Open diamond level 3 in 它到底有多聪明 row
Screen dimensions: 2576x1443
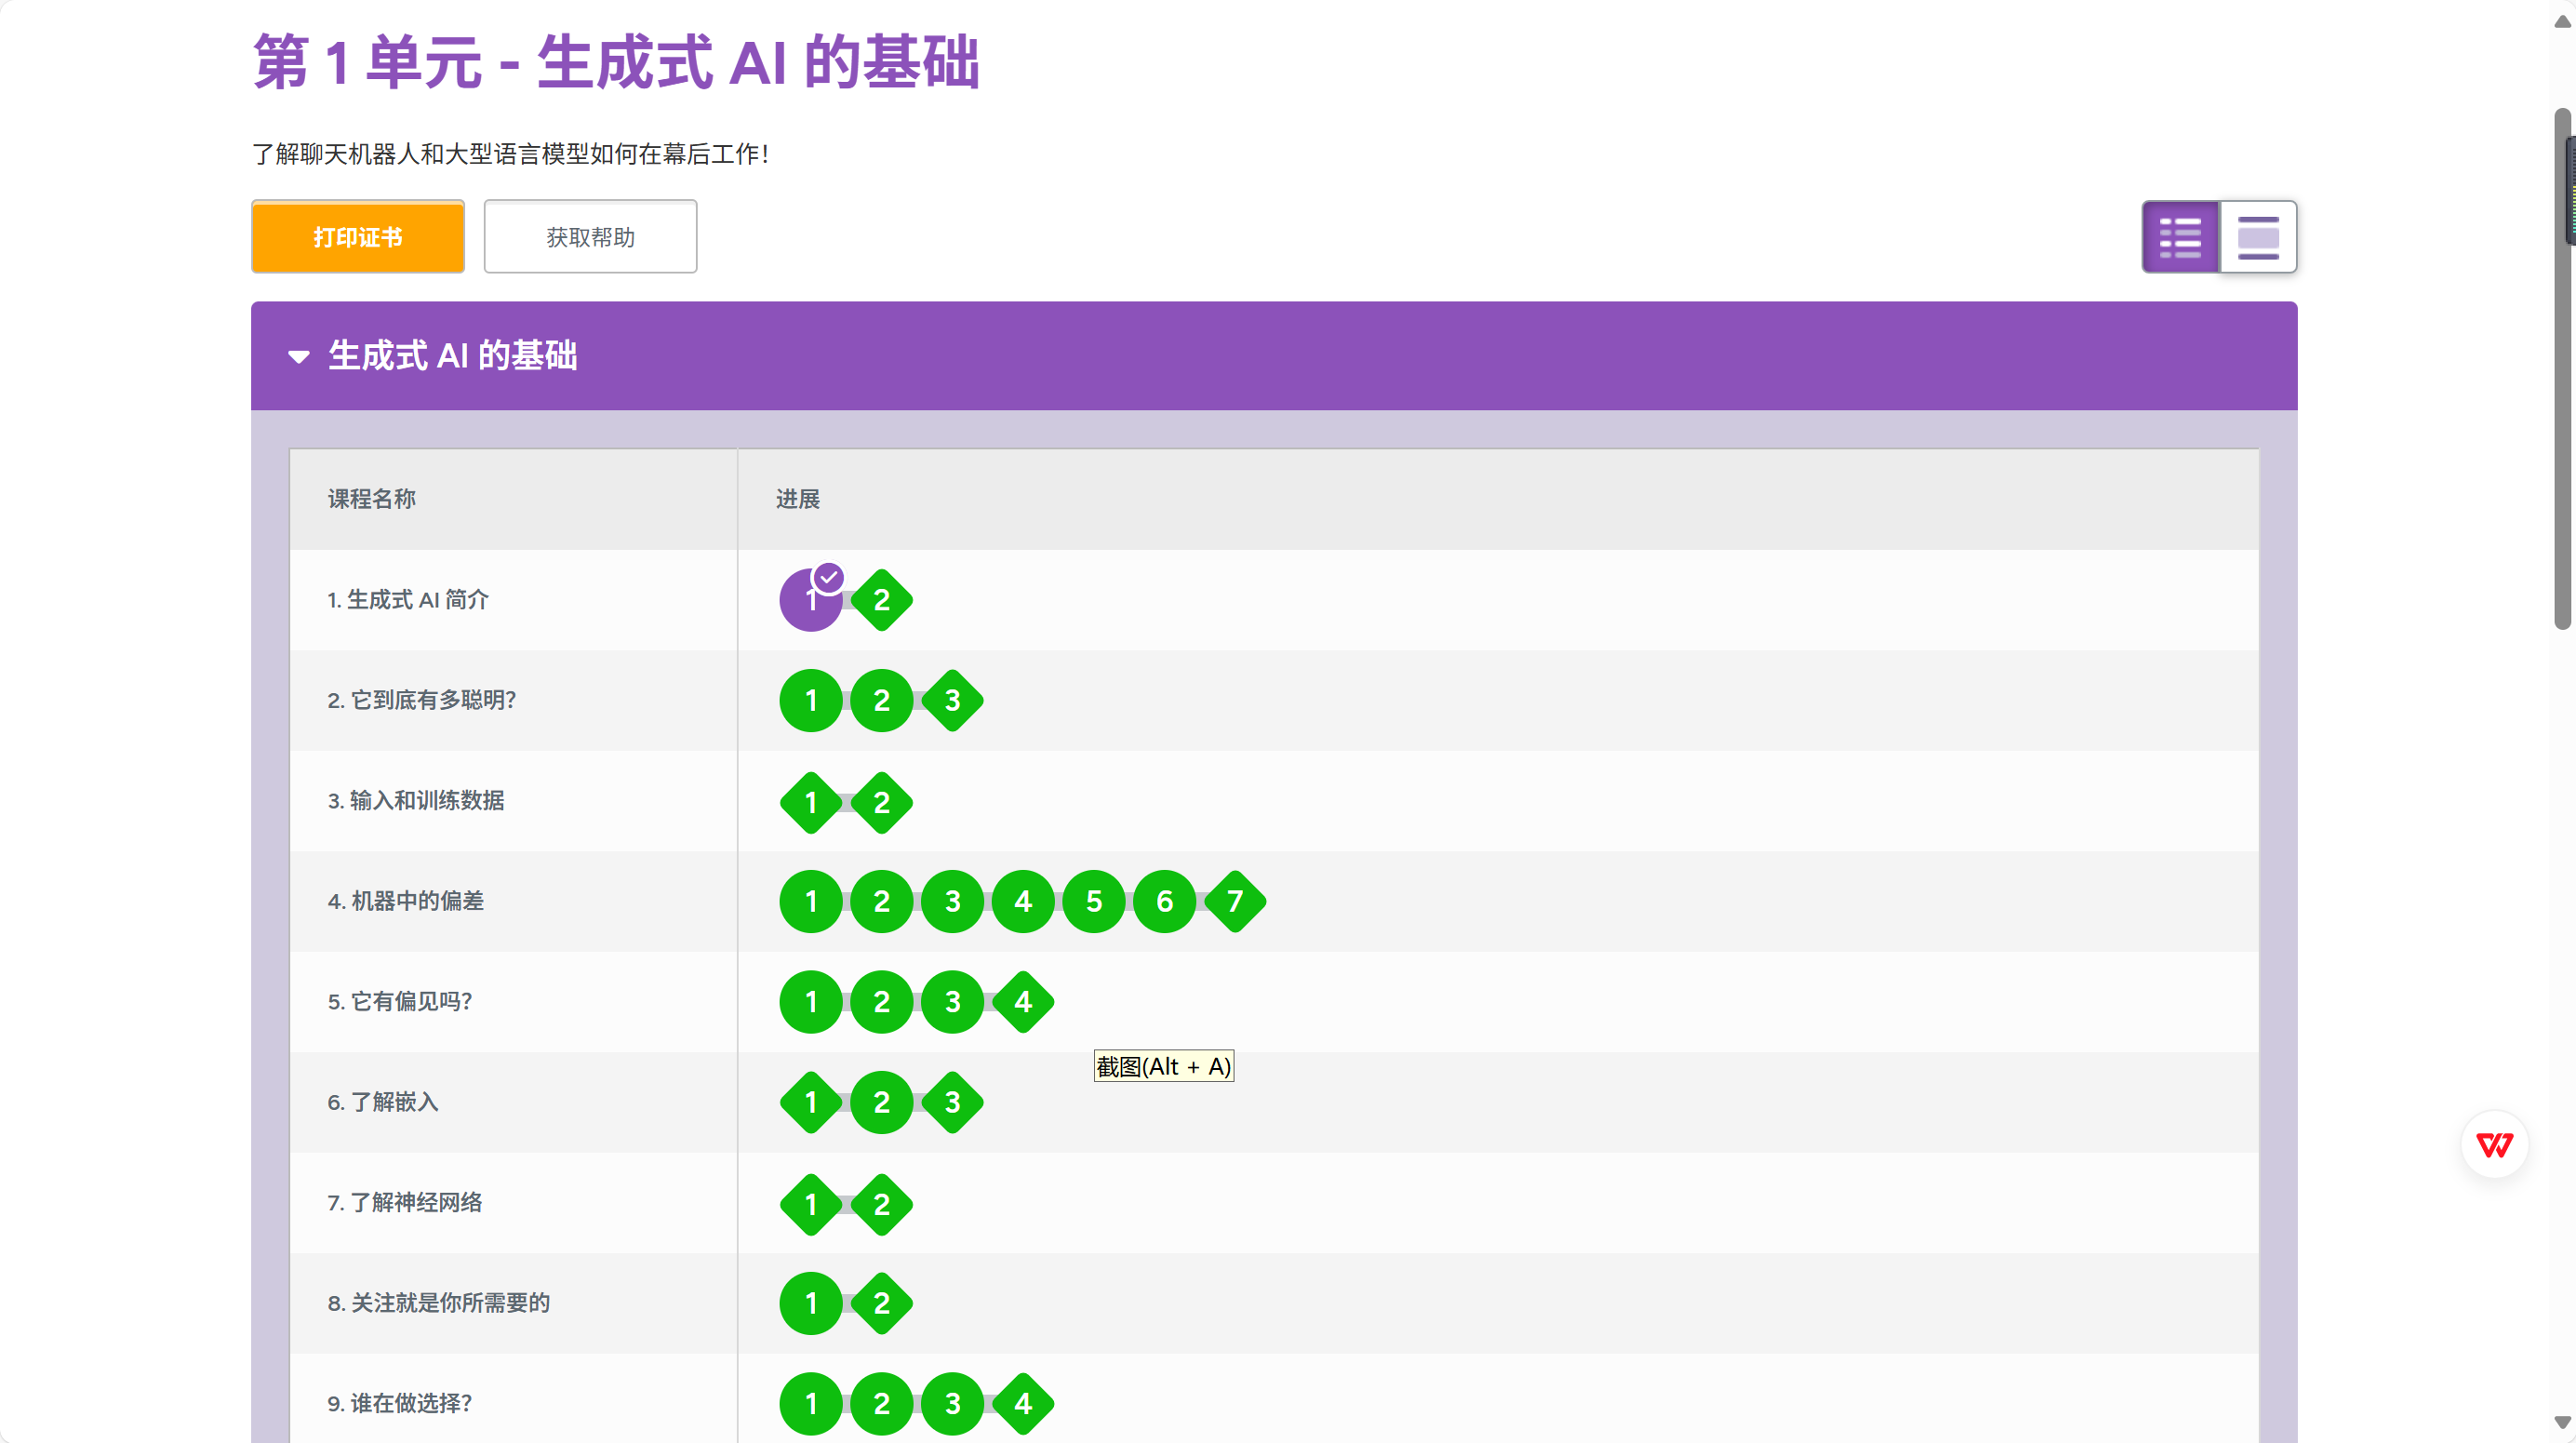point(953,700)
